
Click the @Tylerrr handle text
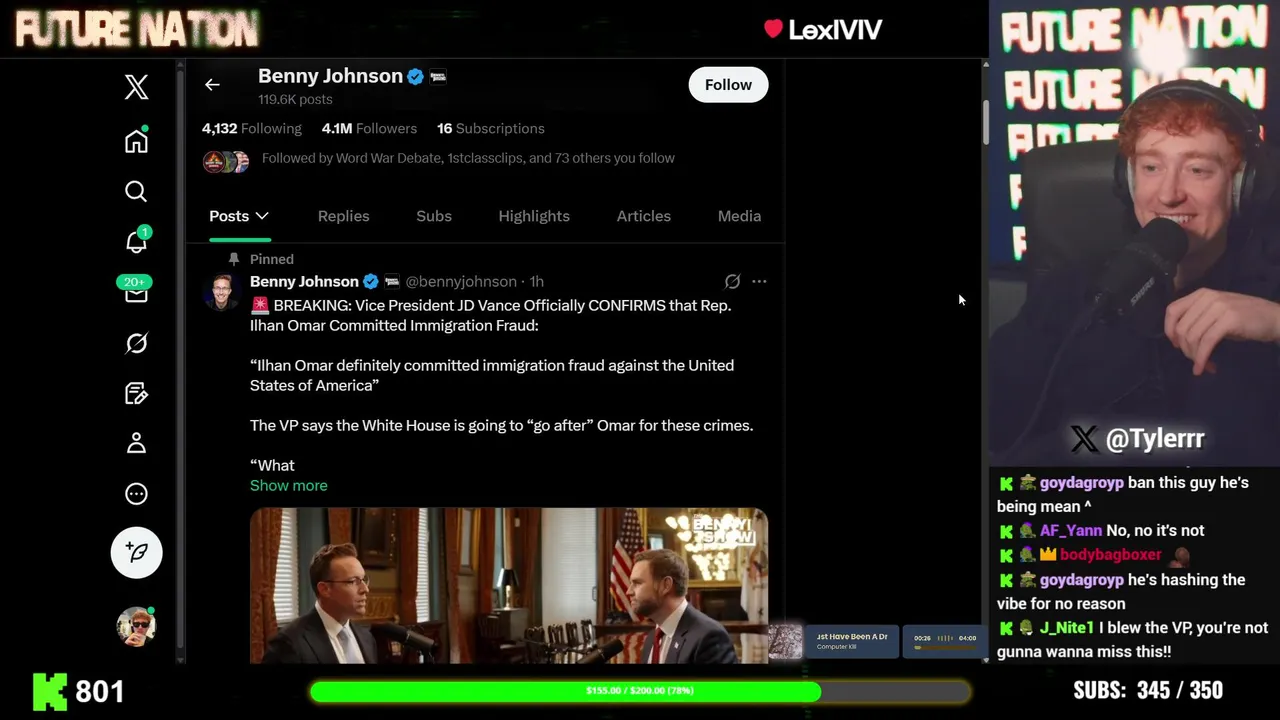pyautogui.click(x=1154, y=438)
